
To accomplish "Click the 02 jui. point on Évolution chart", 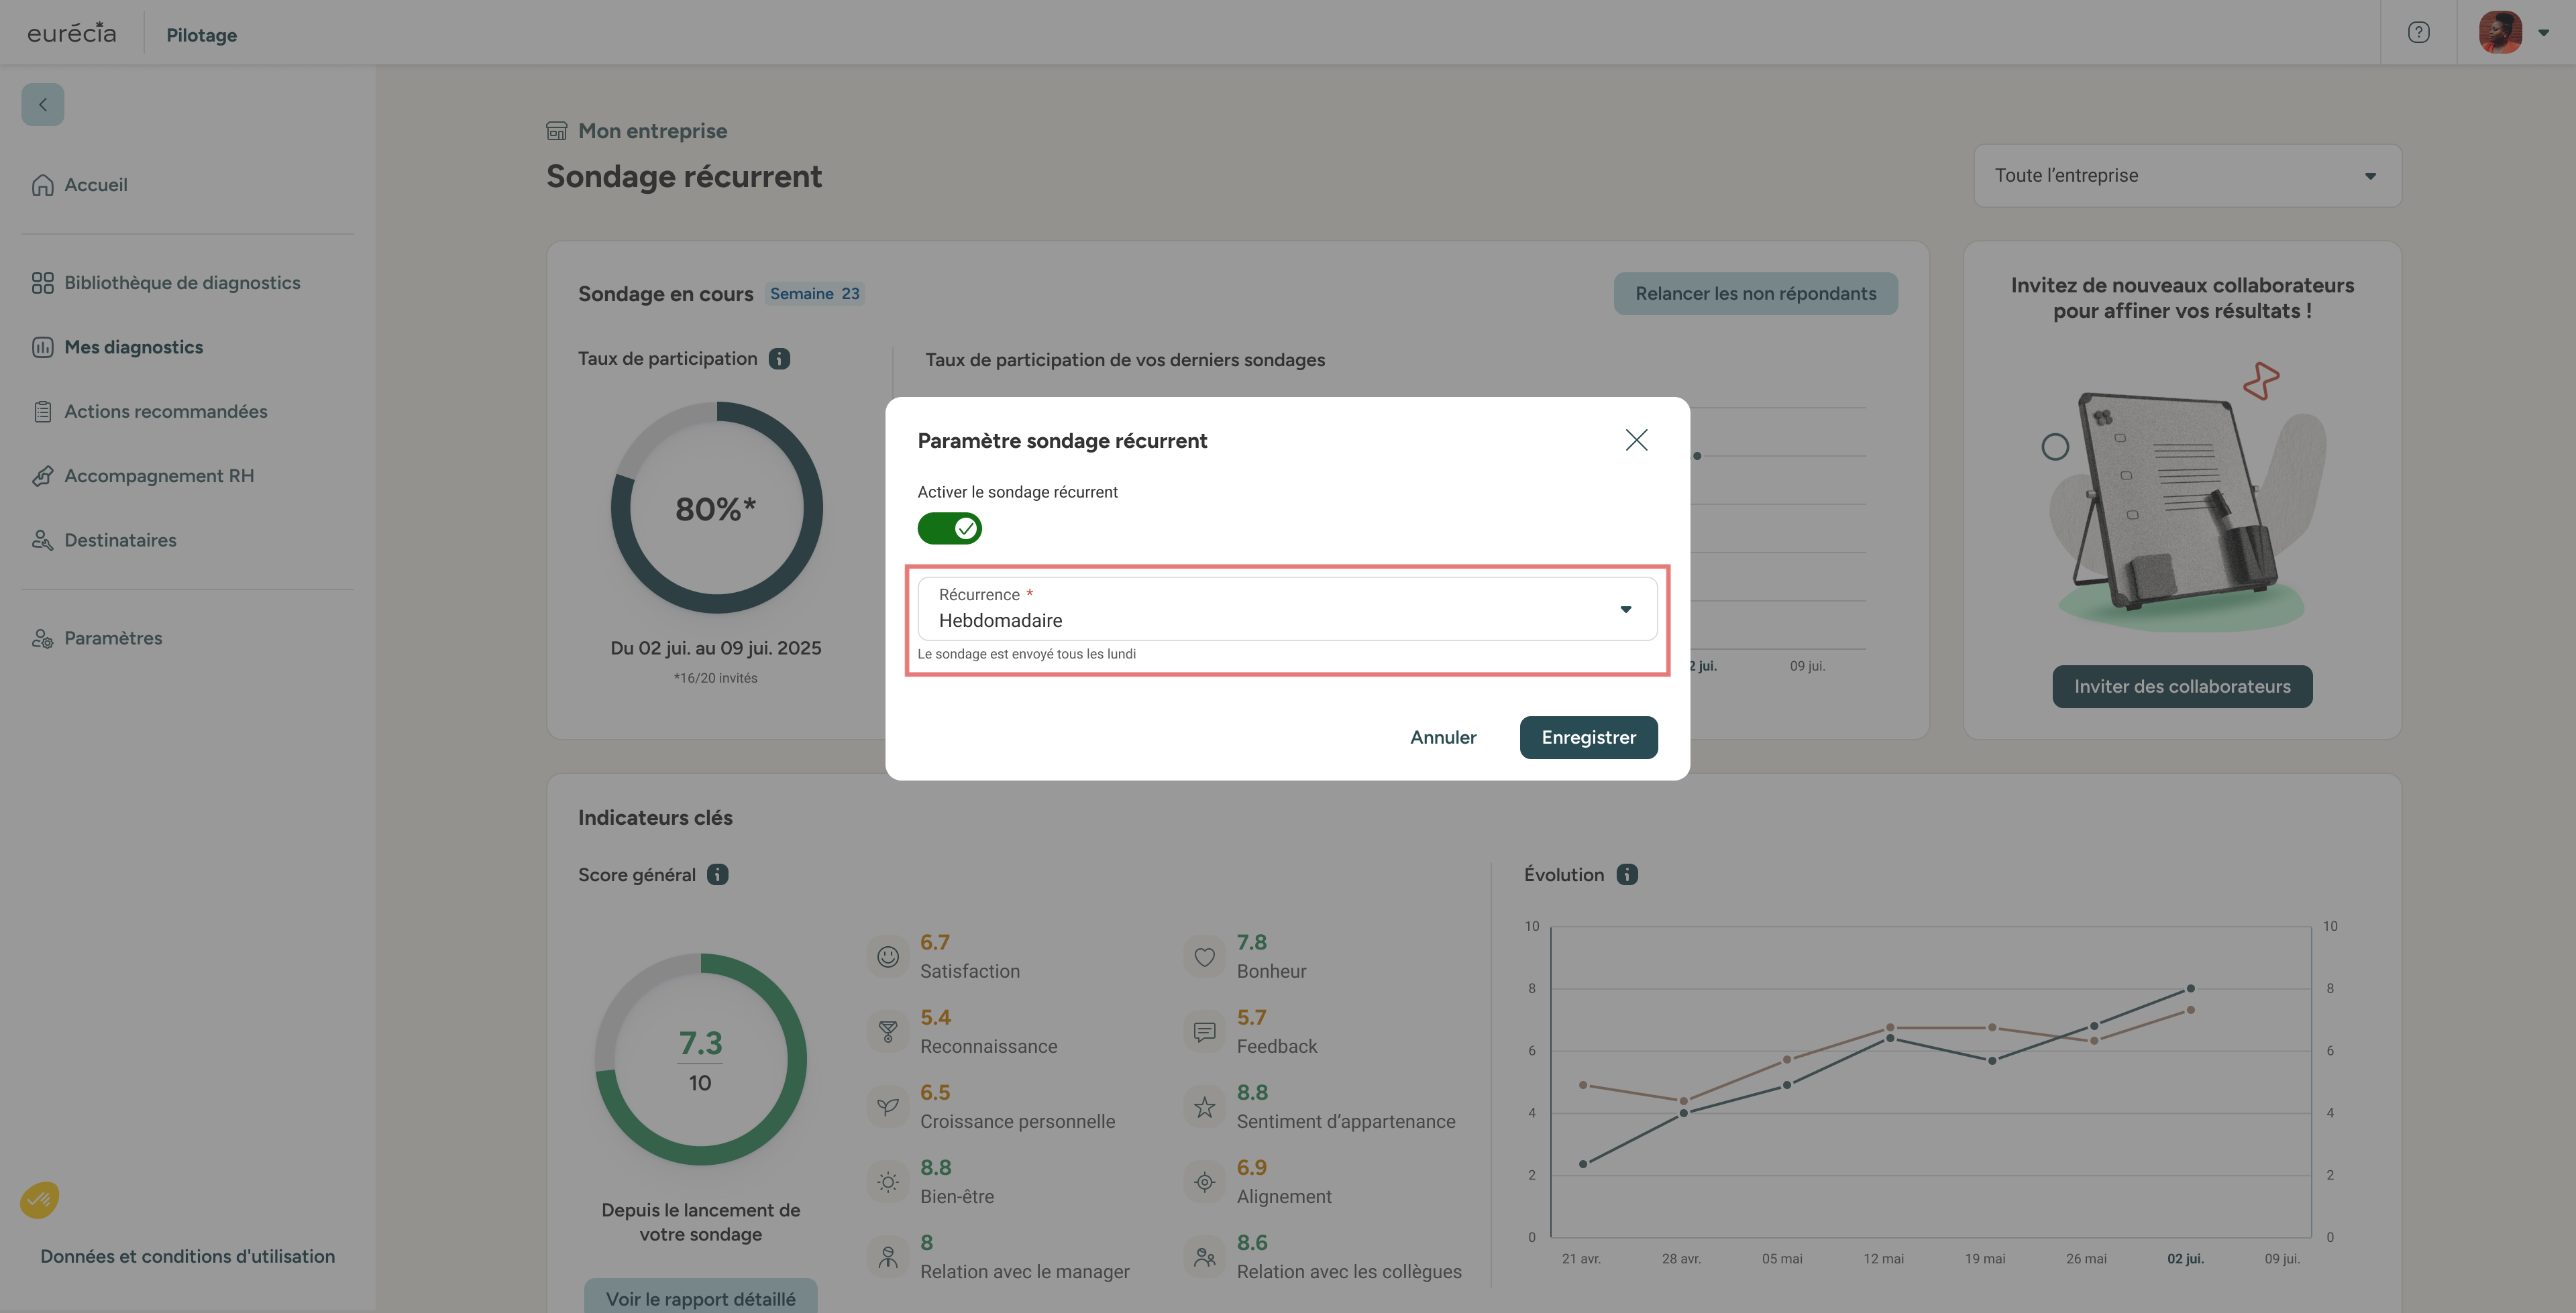I will [x=2190, y=988].
